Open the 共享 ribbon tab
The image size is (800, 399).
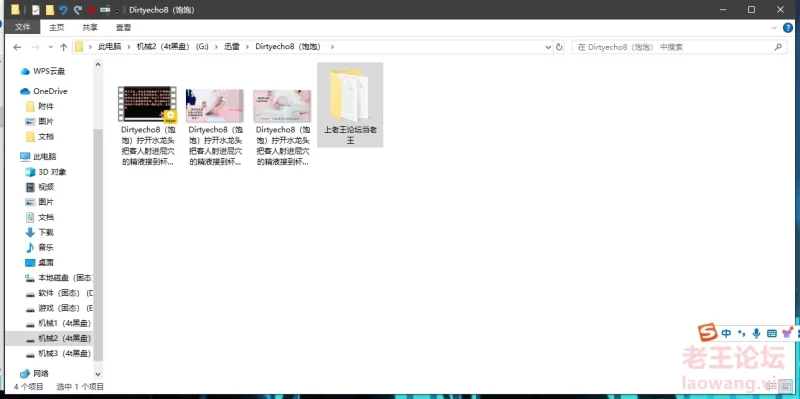pos(90,28)
